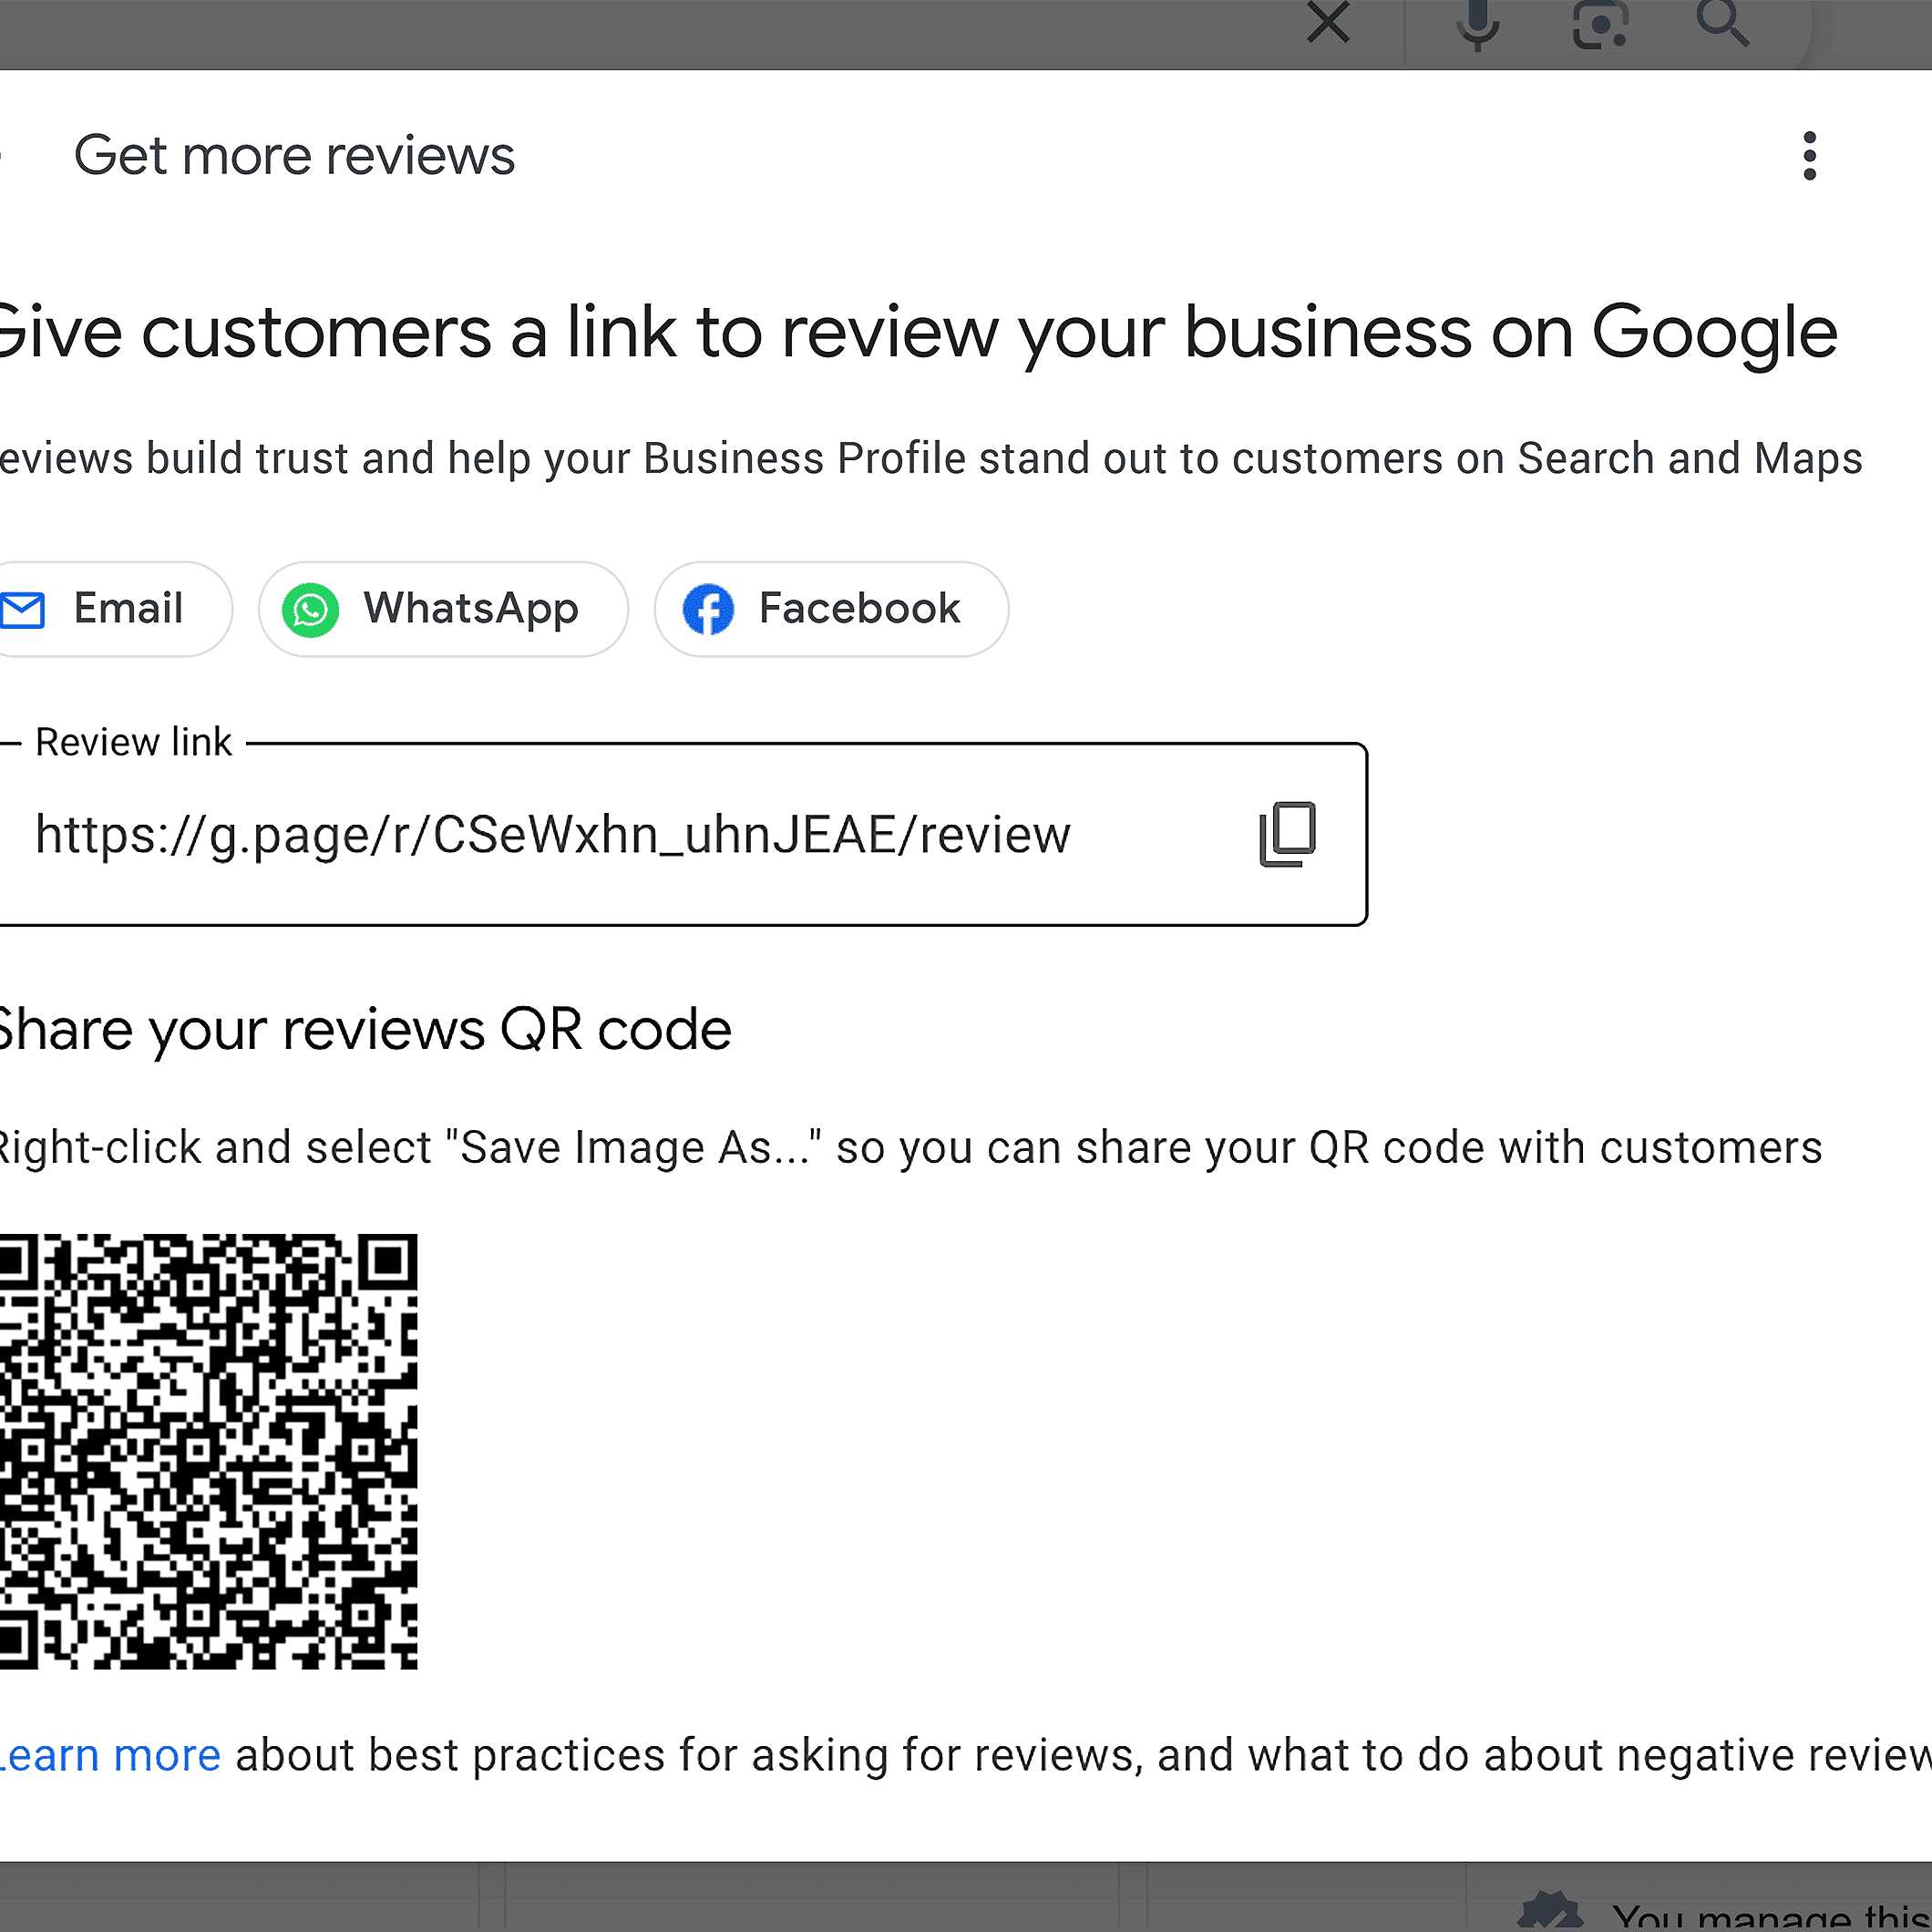Share review link via Email button
1932x1932 pixels.
[128, 609]
